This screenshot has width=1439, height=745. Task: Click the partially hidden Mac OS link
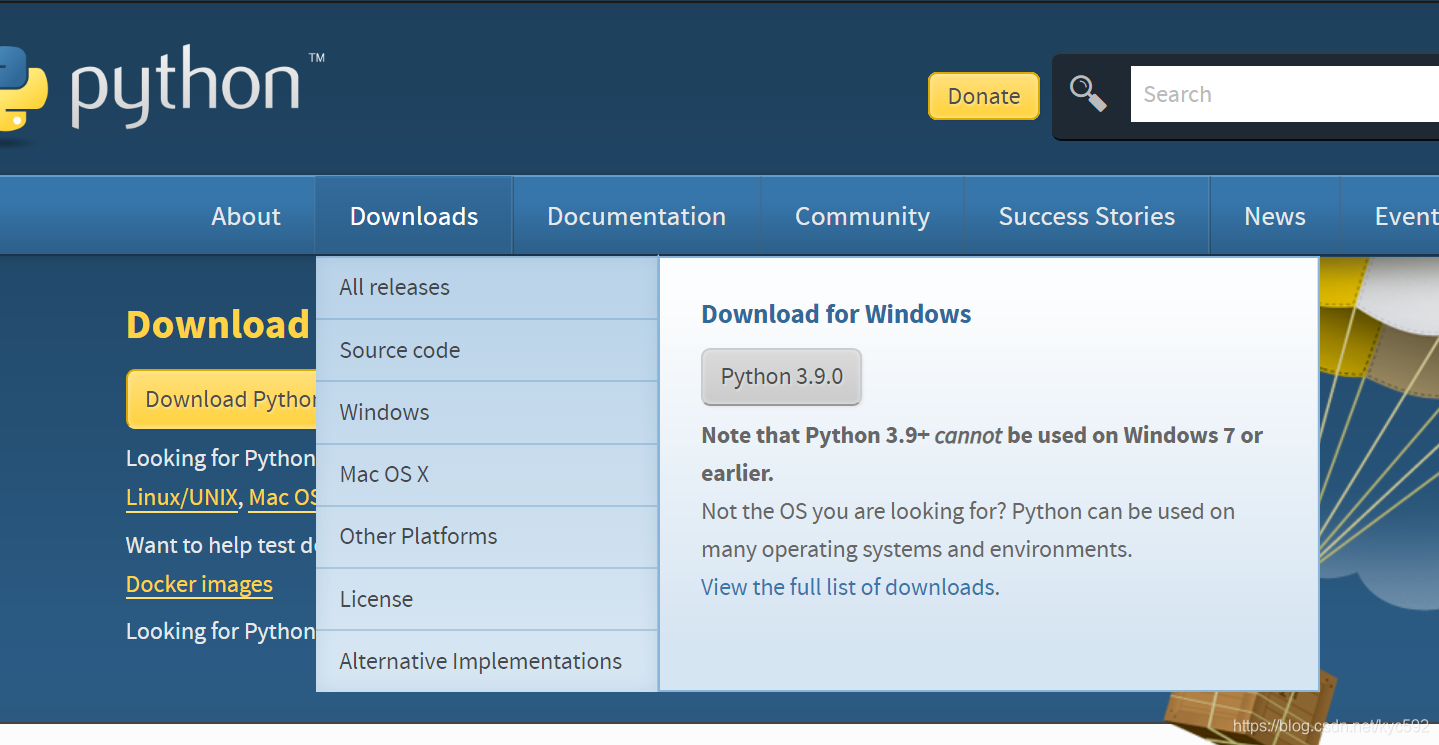[283, 498]
